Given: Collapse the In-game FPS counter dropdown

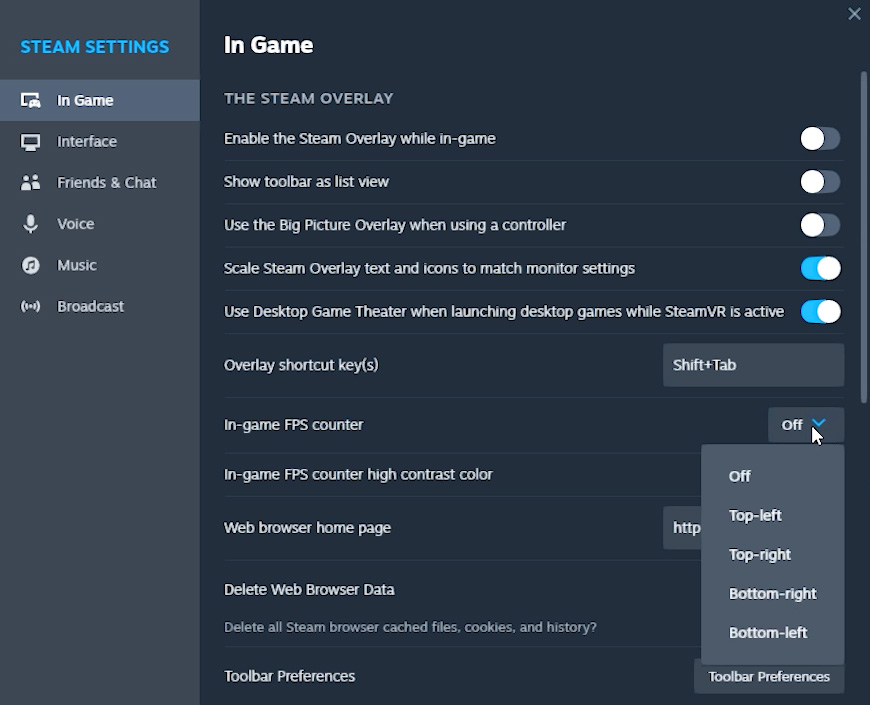Looking at the screenshot, I should tap(805, 425).
